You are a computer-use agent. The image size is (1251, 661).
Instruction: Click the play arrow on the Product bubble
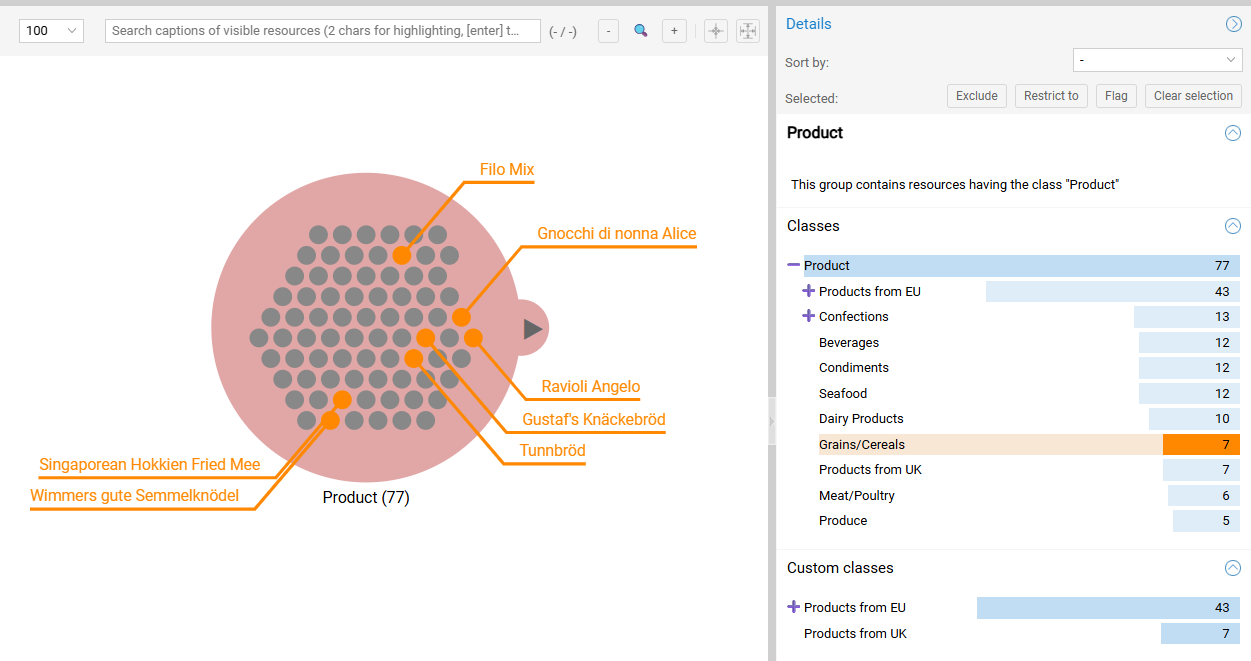533,328
